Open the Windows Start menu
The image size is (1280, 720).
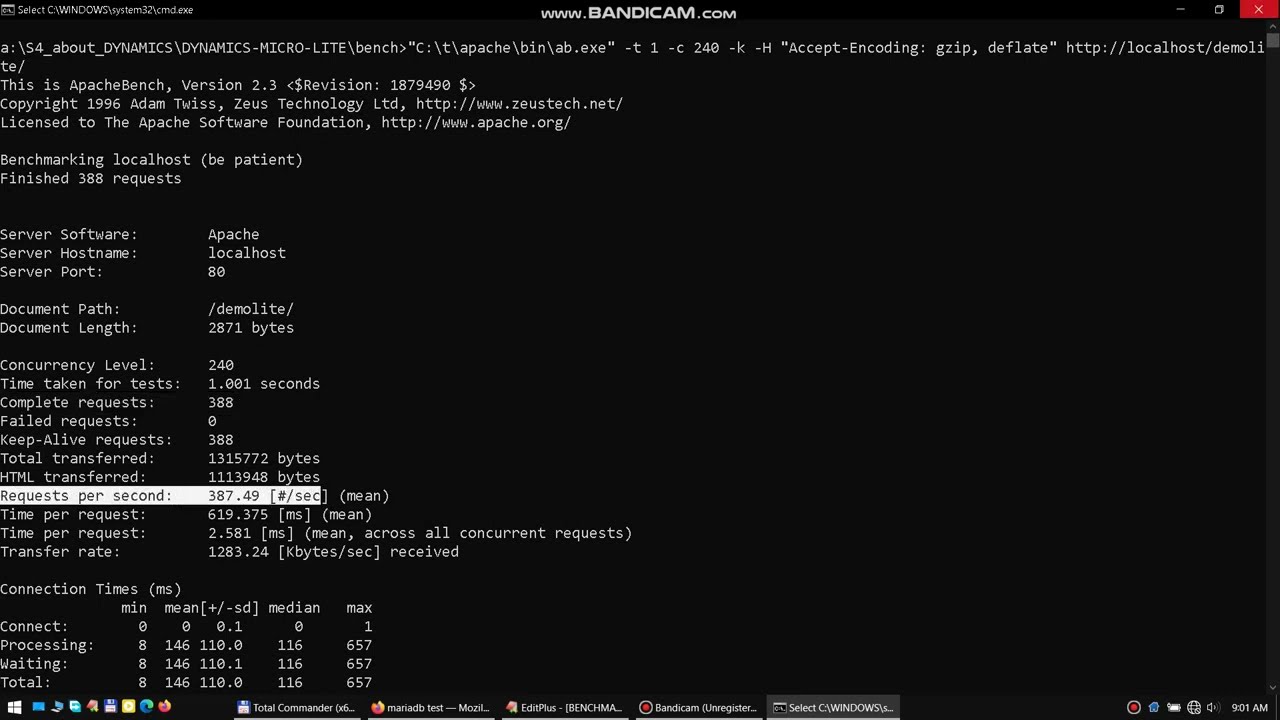[15, 707]
